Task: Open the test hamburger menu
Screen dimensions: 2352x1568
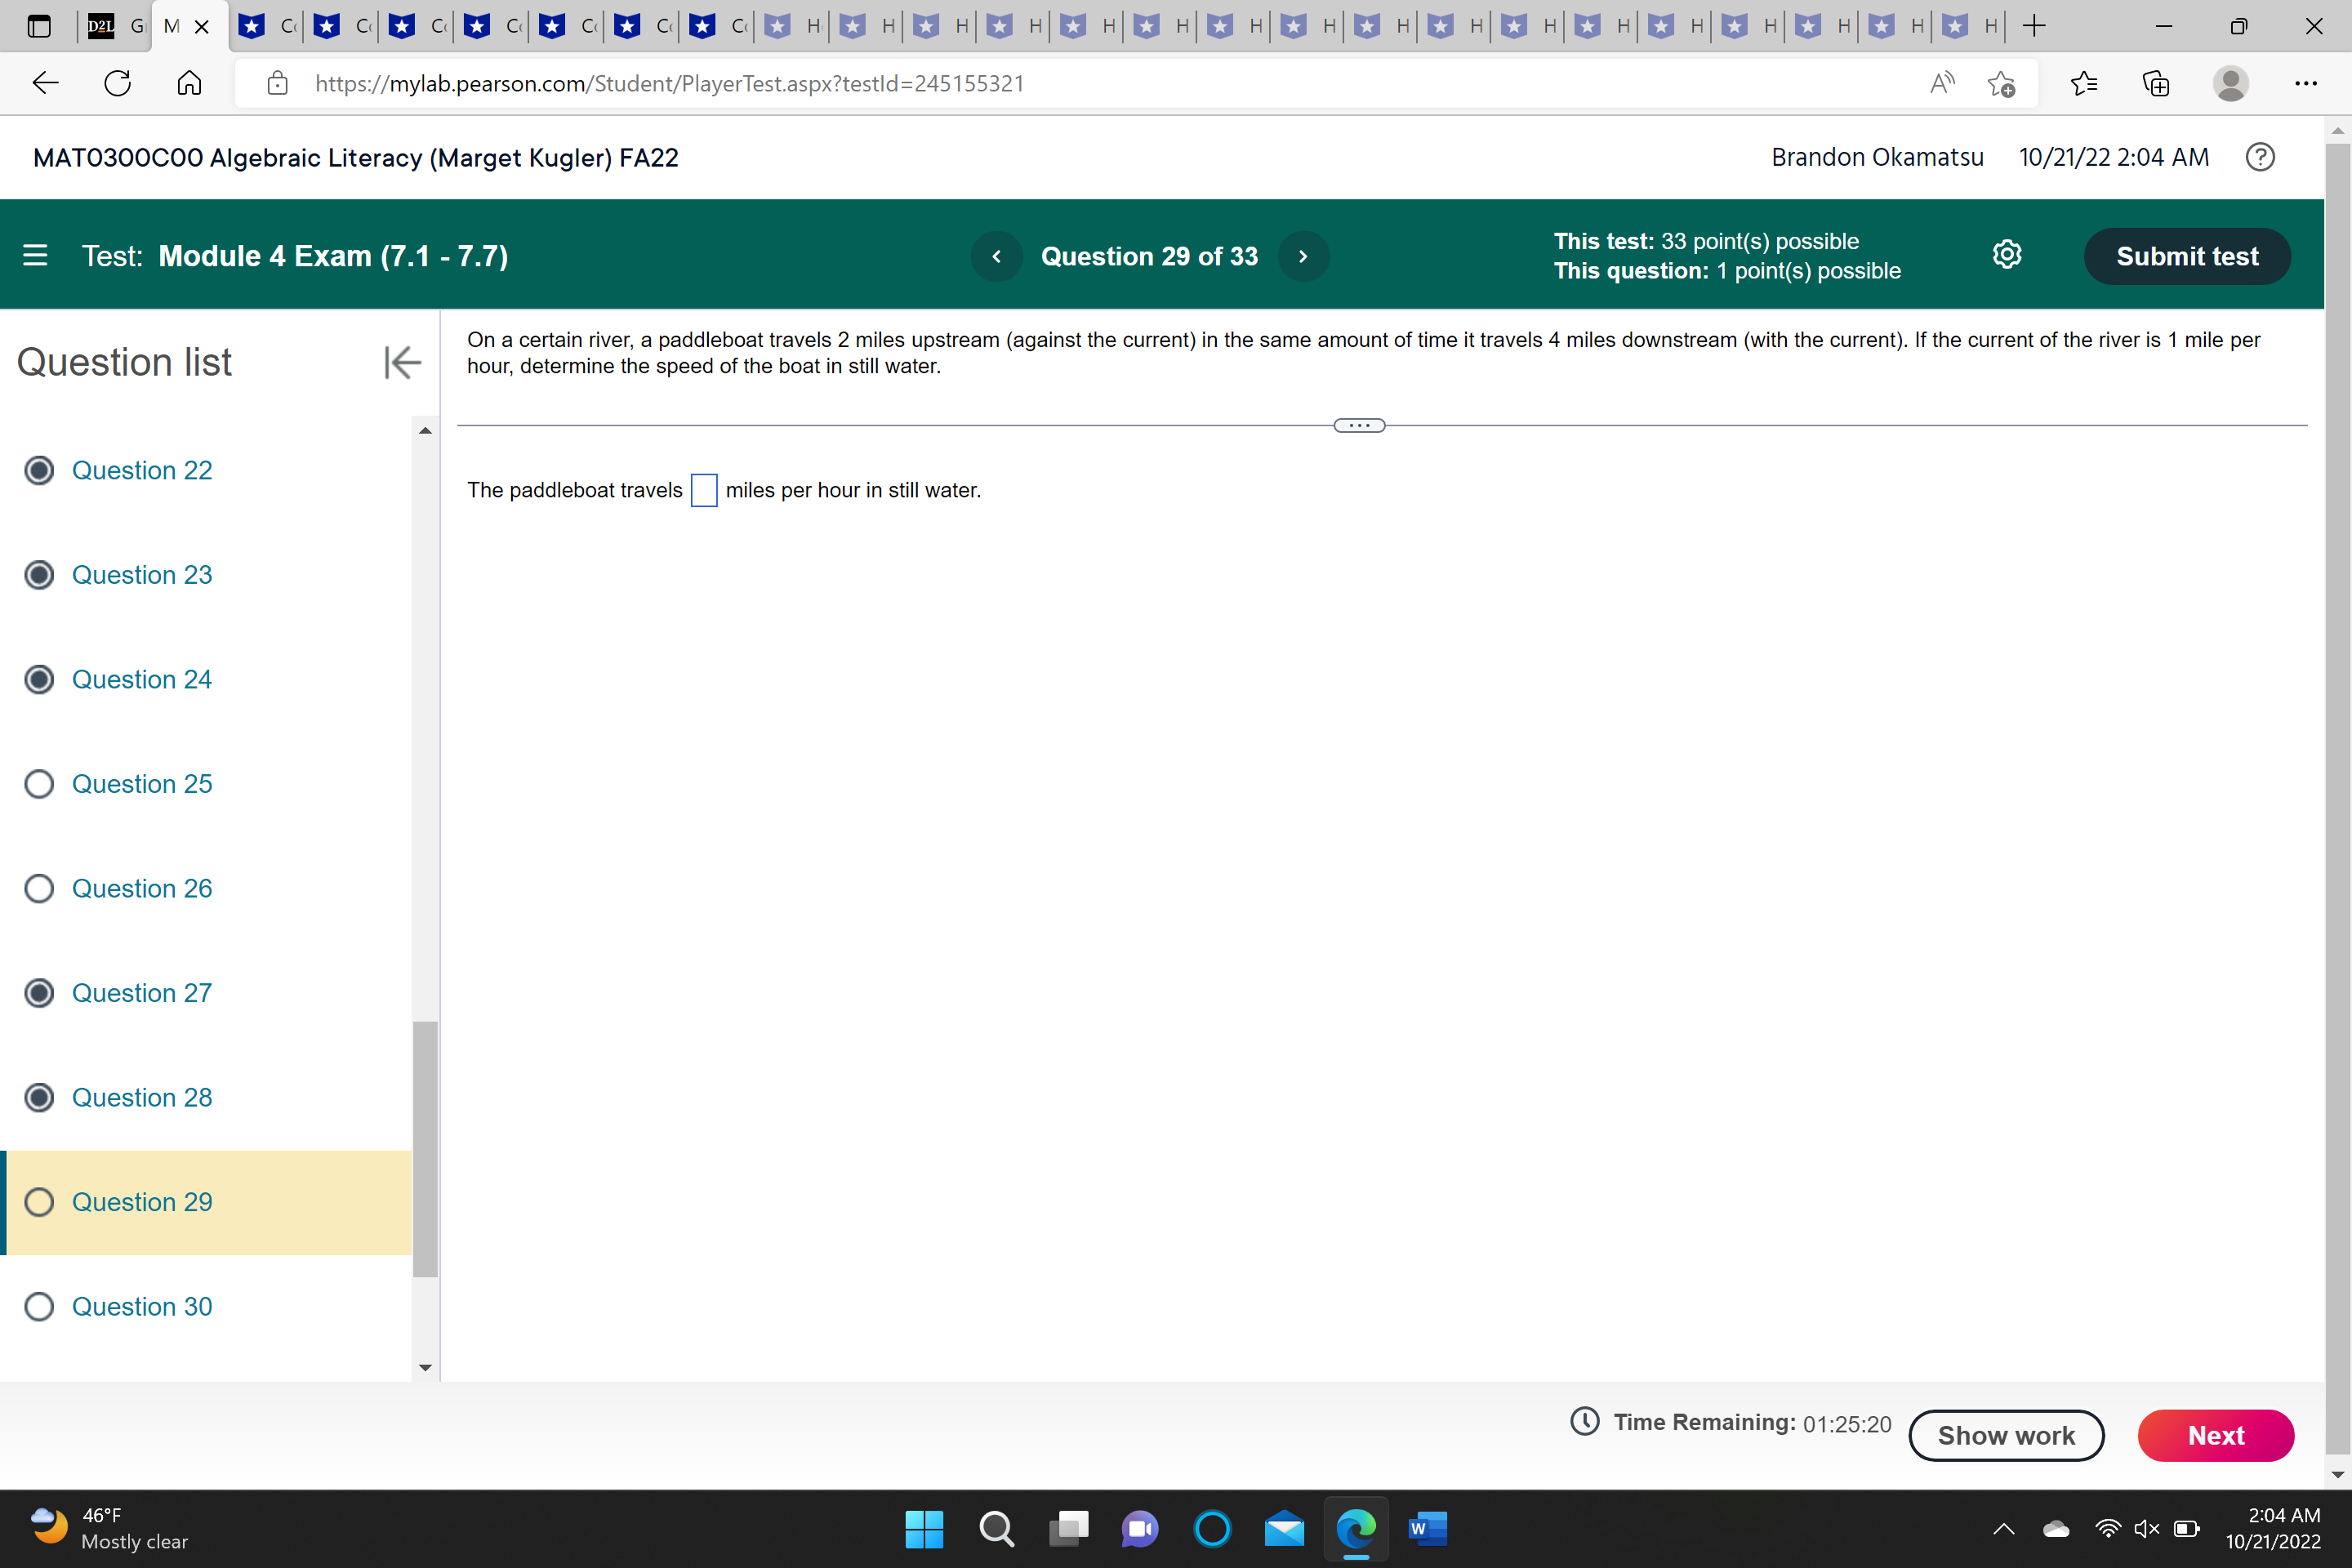Action: click(35, 256)
